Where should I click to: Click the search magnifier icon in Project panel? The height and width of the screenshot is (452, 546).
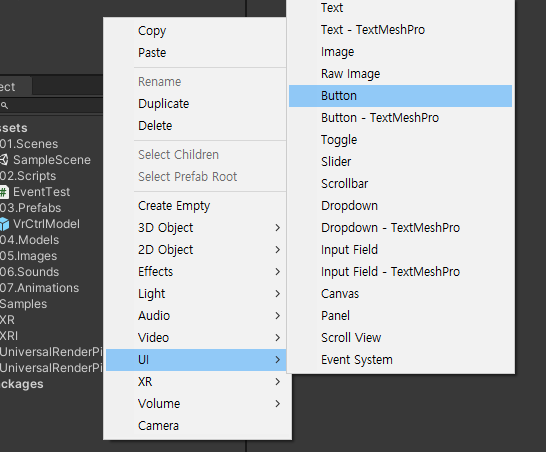[x=4, y=105]
